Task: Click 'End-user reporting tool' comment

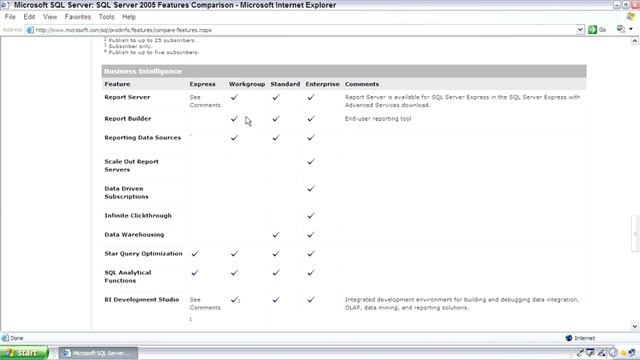Action: point(378,119)
